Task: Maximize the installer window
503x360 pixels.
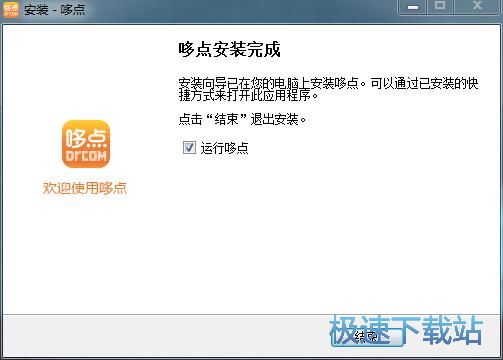Action: tap(440, 7)
